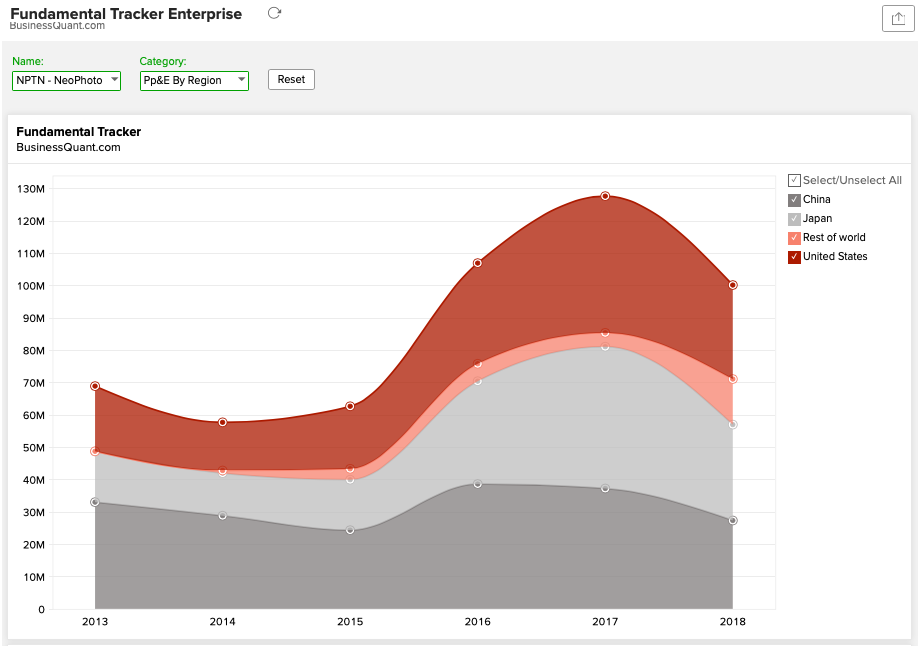Viewport: 919px width, 646px height.
Task: Click the Fundamental Tracker Enterprise page title
Action: tap(126, 13)
